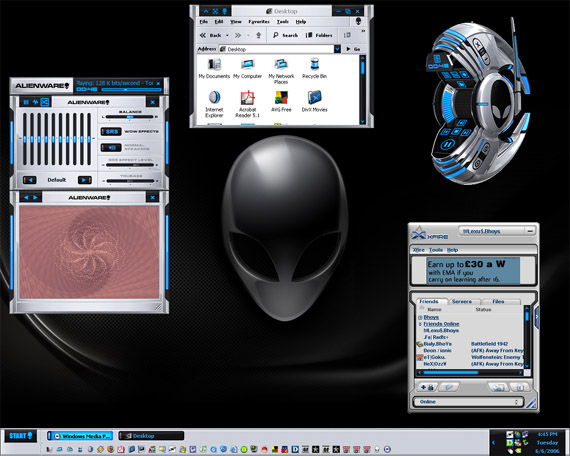Open the Back button history dropdown
Image resolution: width=570 pixels, height=456 pixels.
(x=227, y=35)
